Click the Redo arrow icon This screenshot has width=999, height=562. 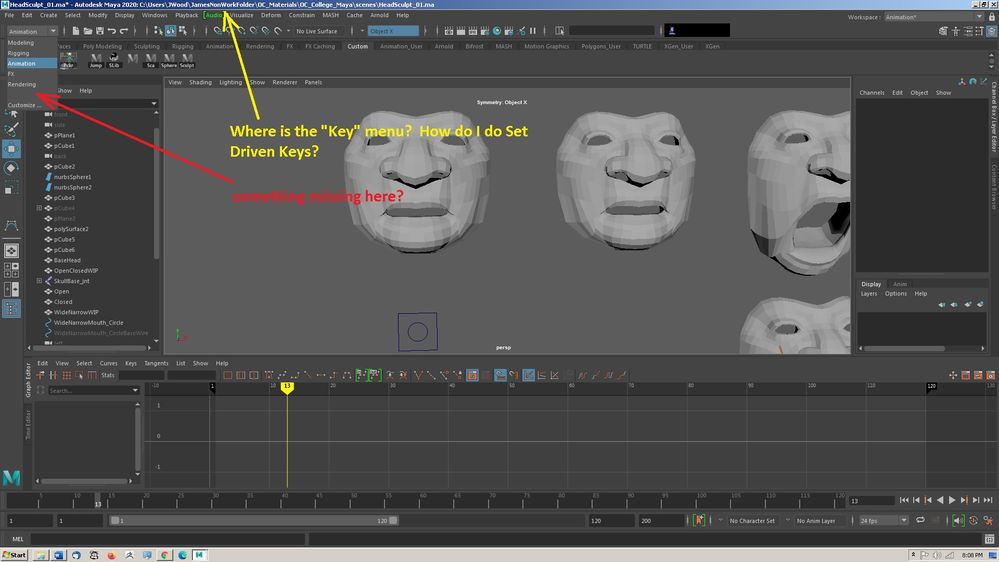[124, 31]
